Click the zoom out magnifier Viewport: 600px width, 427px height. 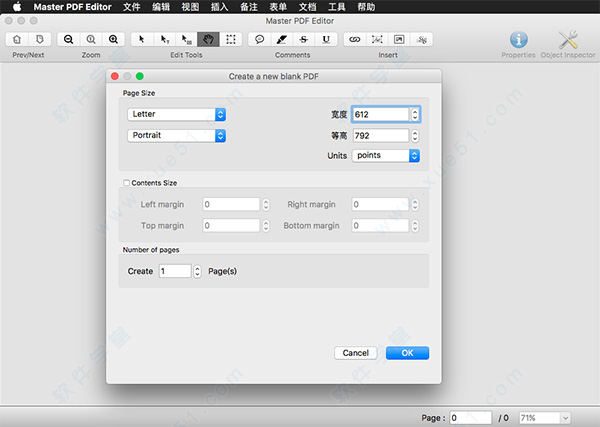[x=68, y=39]
